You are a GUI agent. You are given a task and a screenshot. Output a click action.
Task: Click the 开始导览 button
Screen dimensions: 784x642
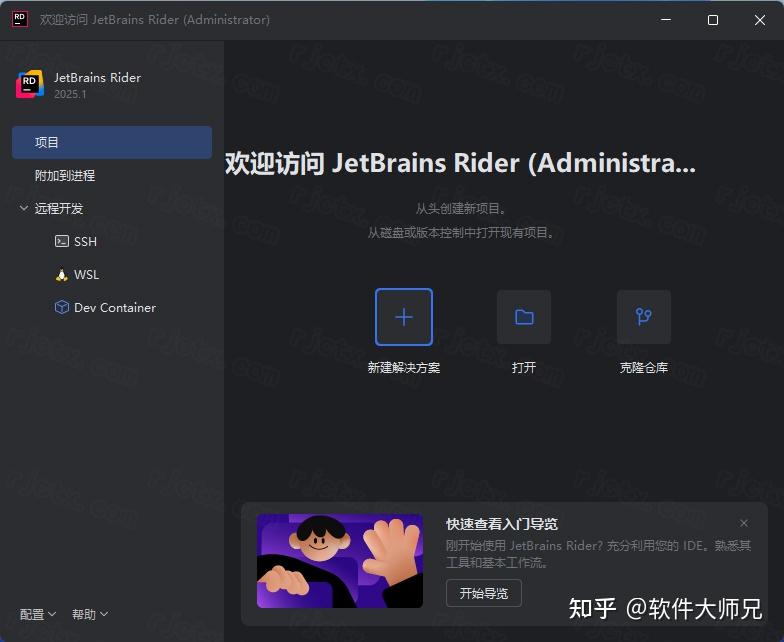point(484,593)
